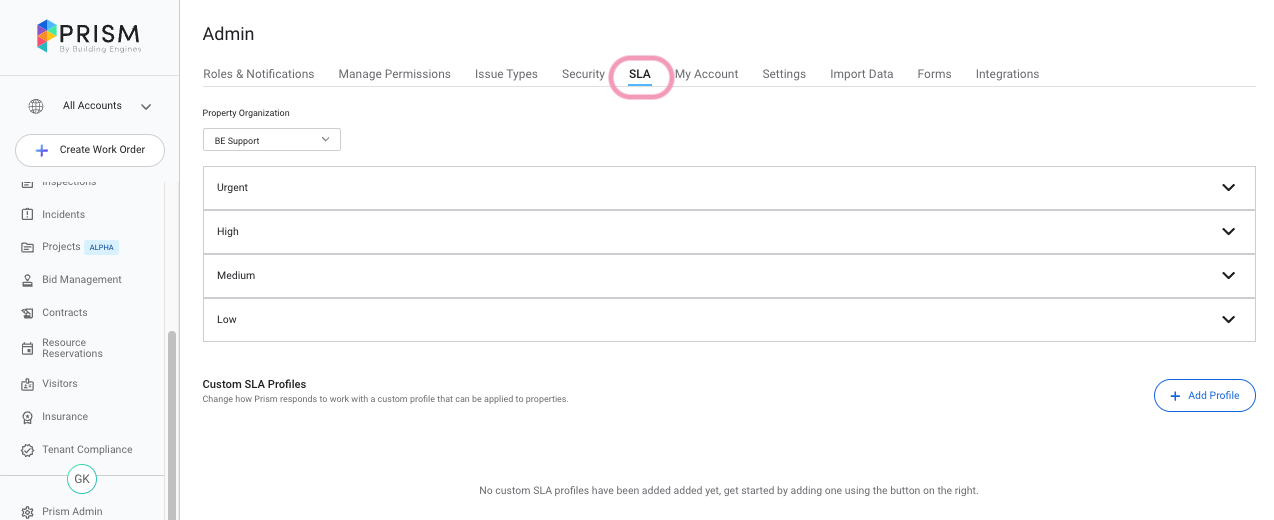Expand the Medium SLA chevron
The width and height of the screenshot is (1274, 520).
pos(1228,276)
